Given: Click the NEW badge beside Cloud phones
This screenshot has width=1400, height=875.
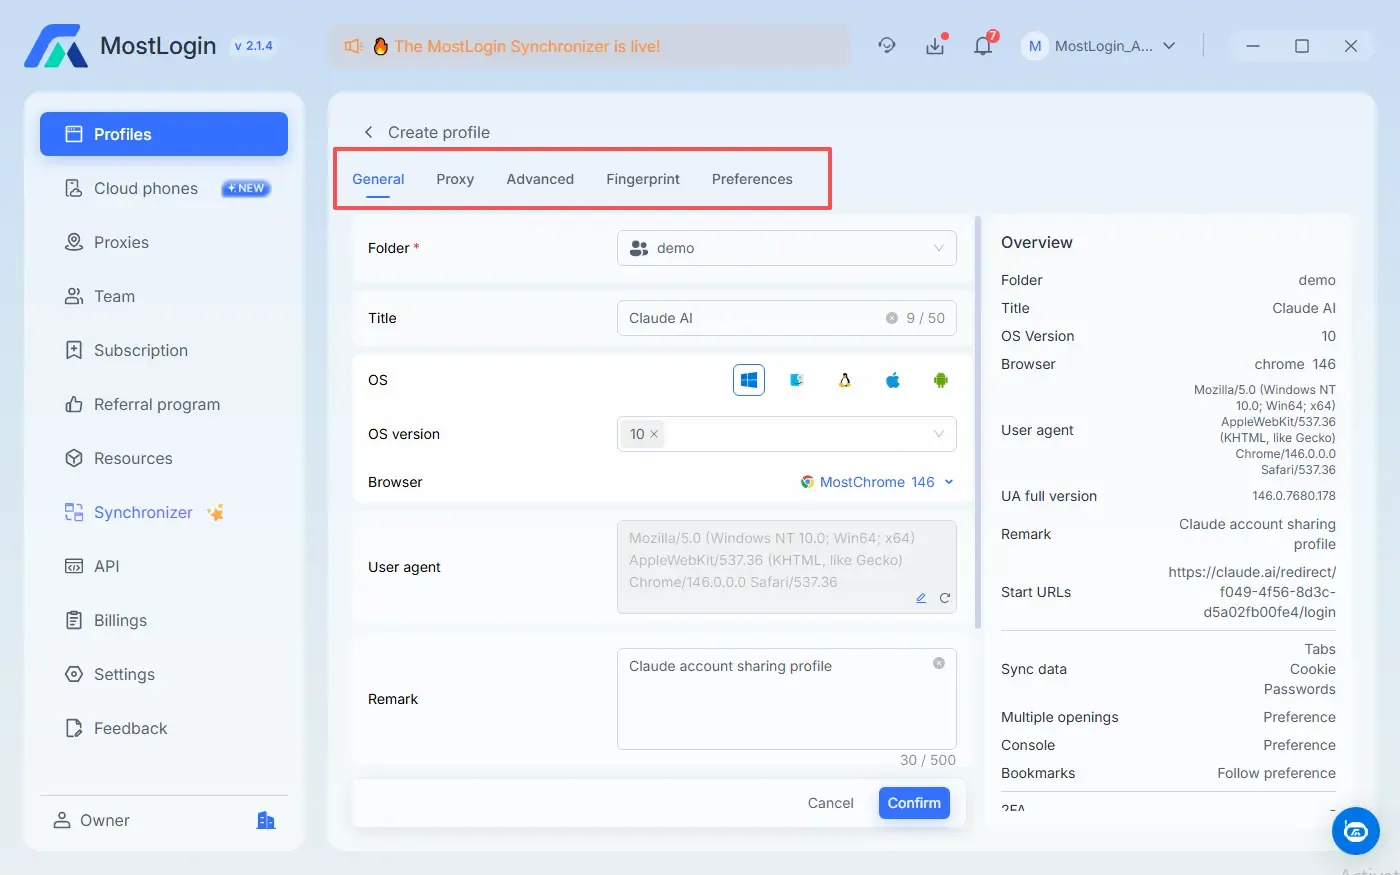Looking at the screenshot, I should click(x=246, y=188).
